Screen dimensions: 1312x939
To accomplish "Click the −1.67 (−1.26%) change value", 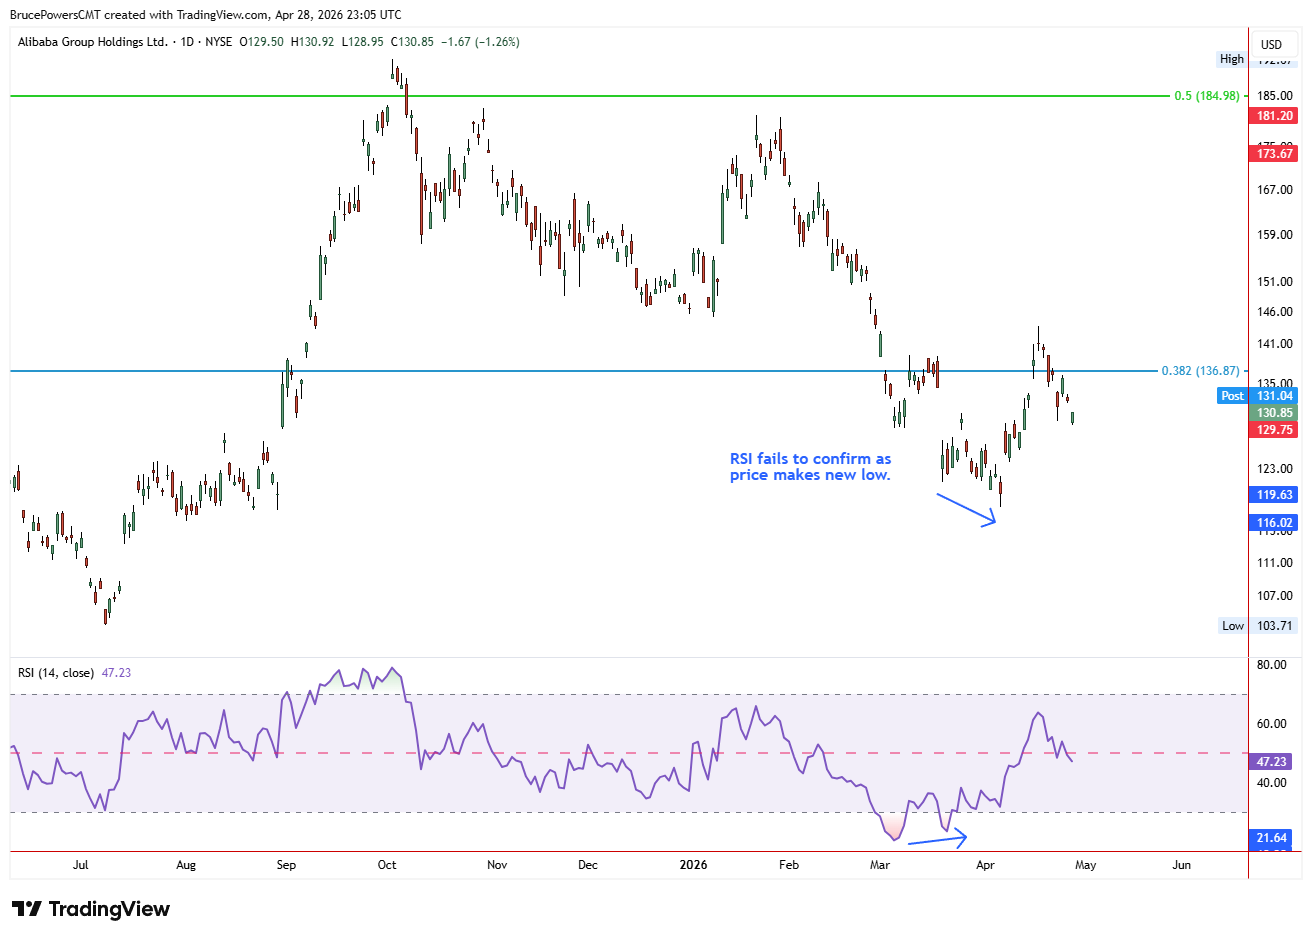I will [480, 42].
